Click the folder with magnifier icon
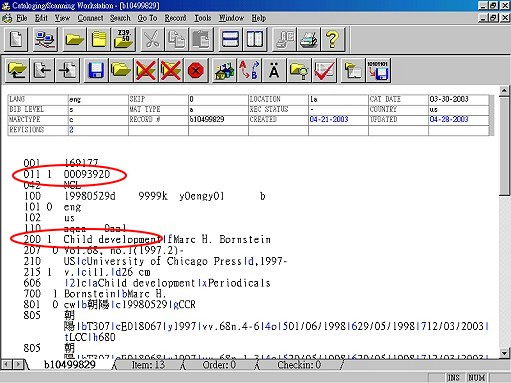 coord(299,70)
